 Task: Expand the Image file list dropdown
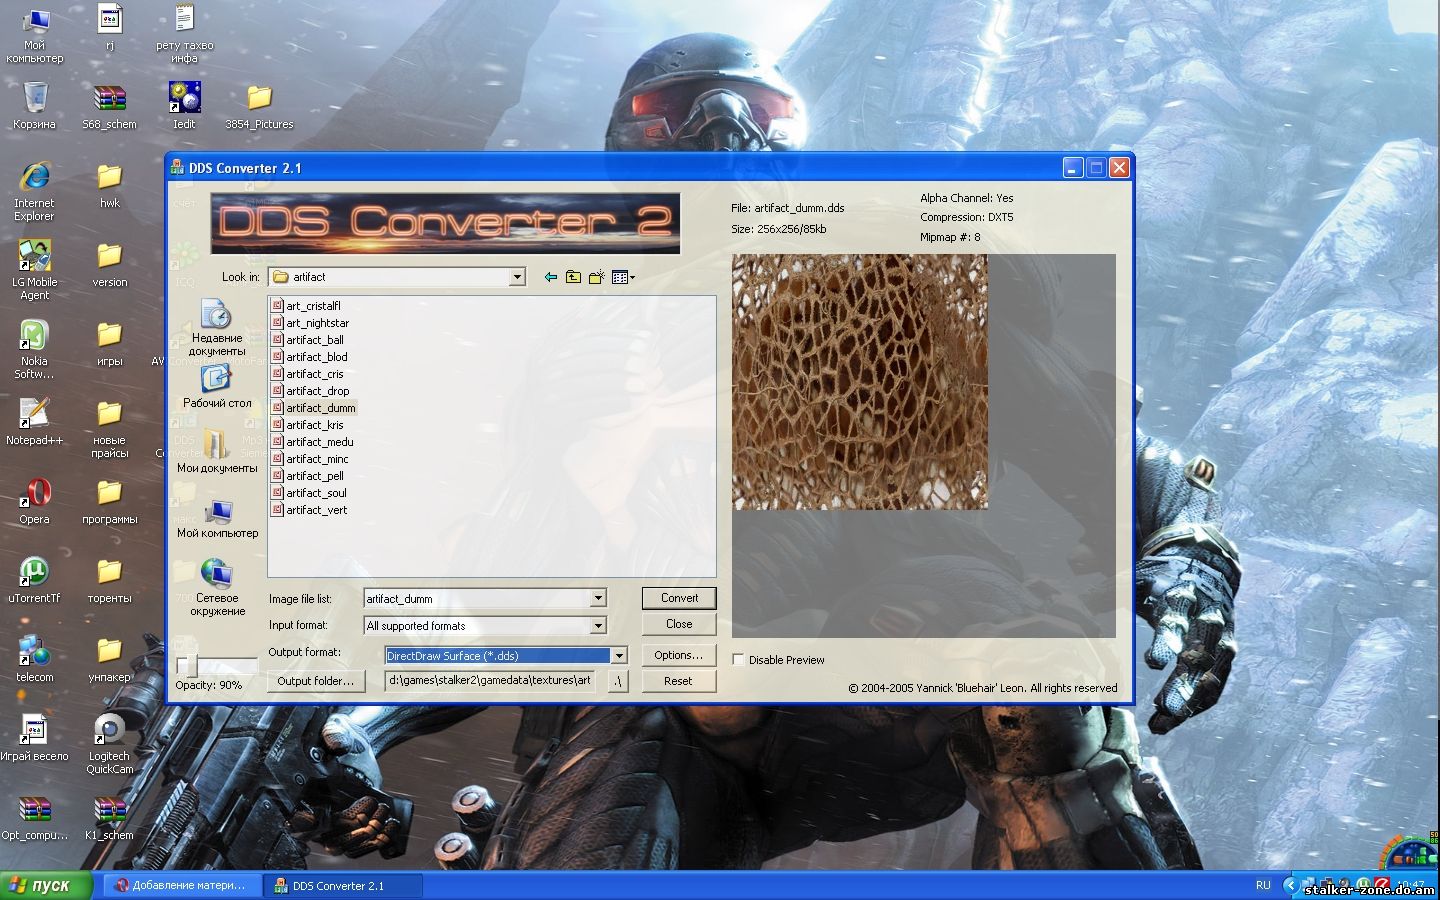click(x=598, y=598)
